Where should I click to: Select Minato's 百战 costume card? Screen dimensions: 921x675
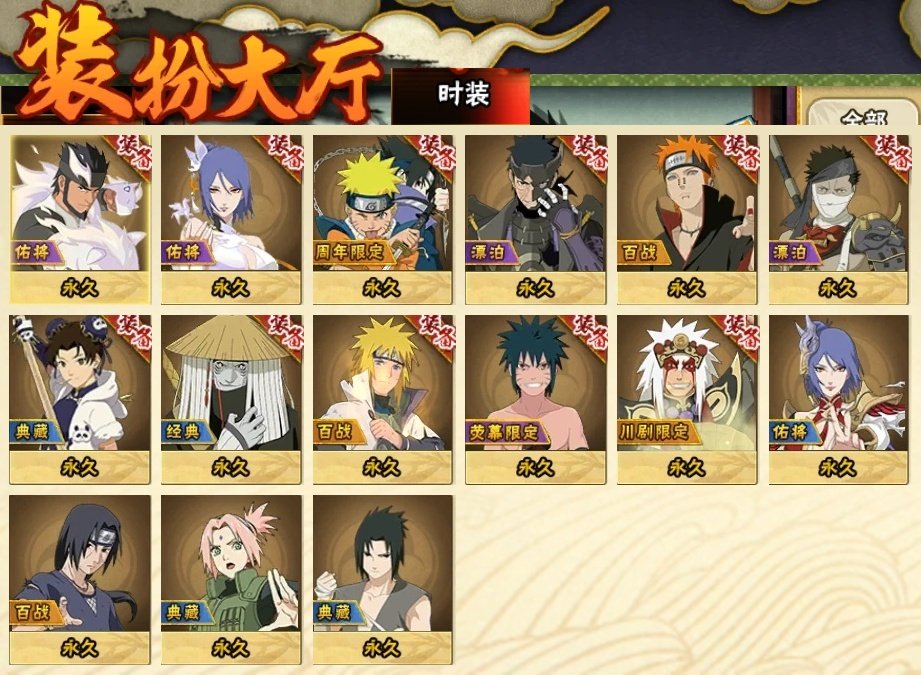383,399
